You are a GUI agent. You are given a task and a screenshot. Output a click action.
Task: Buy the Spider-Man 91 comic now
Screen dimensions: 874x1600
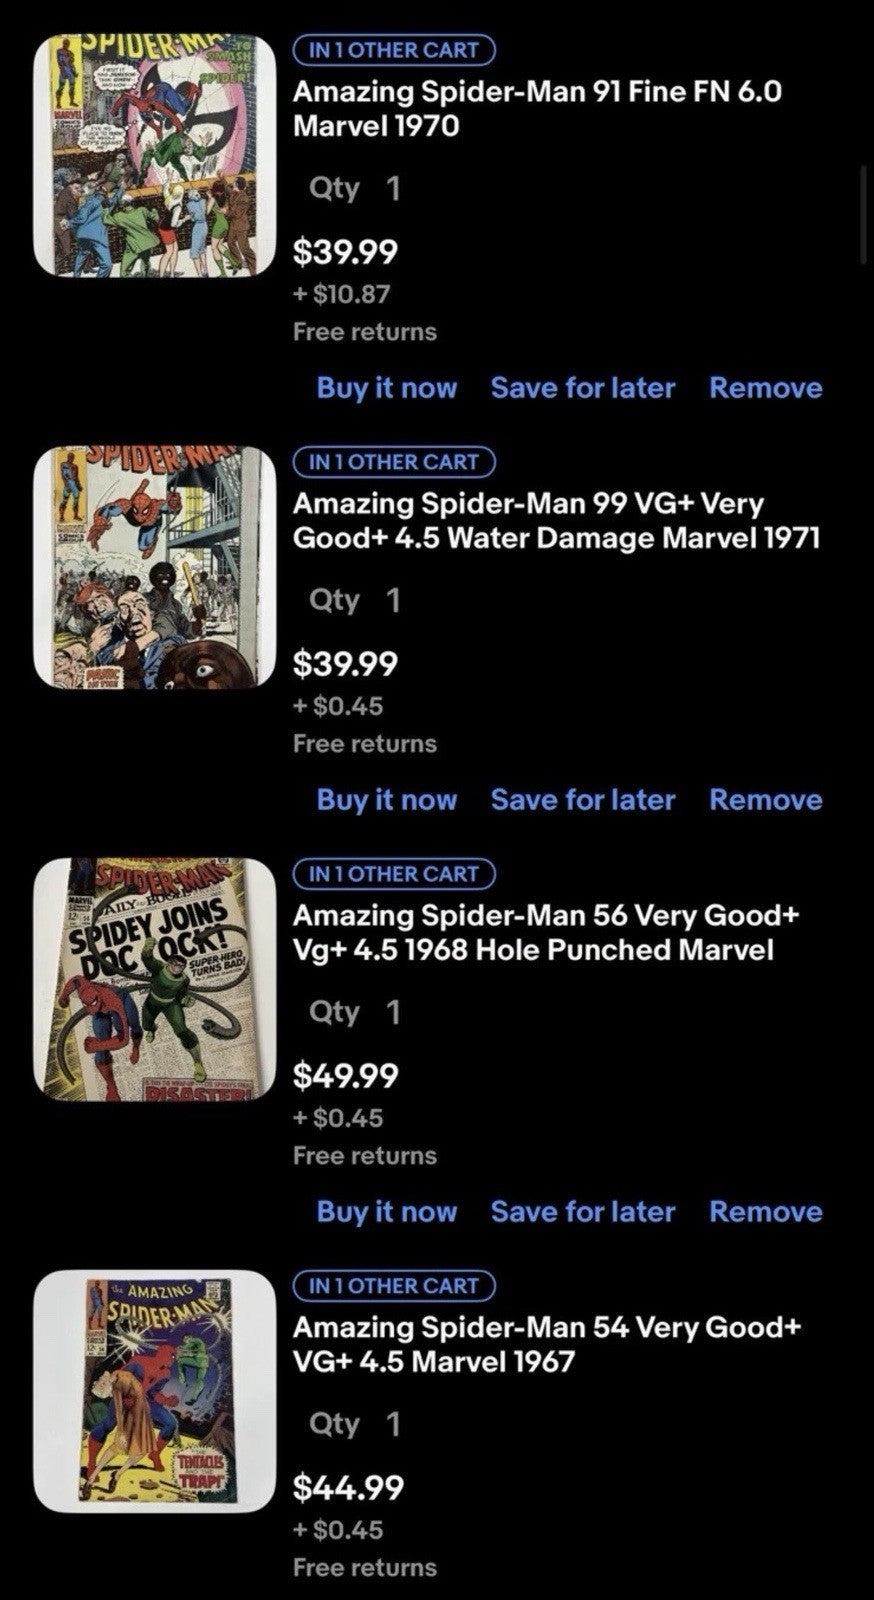387,388
